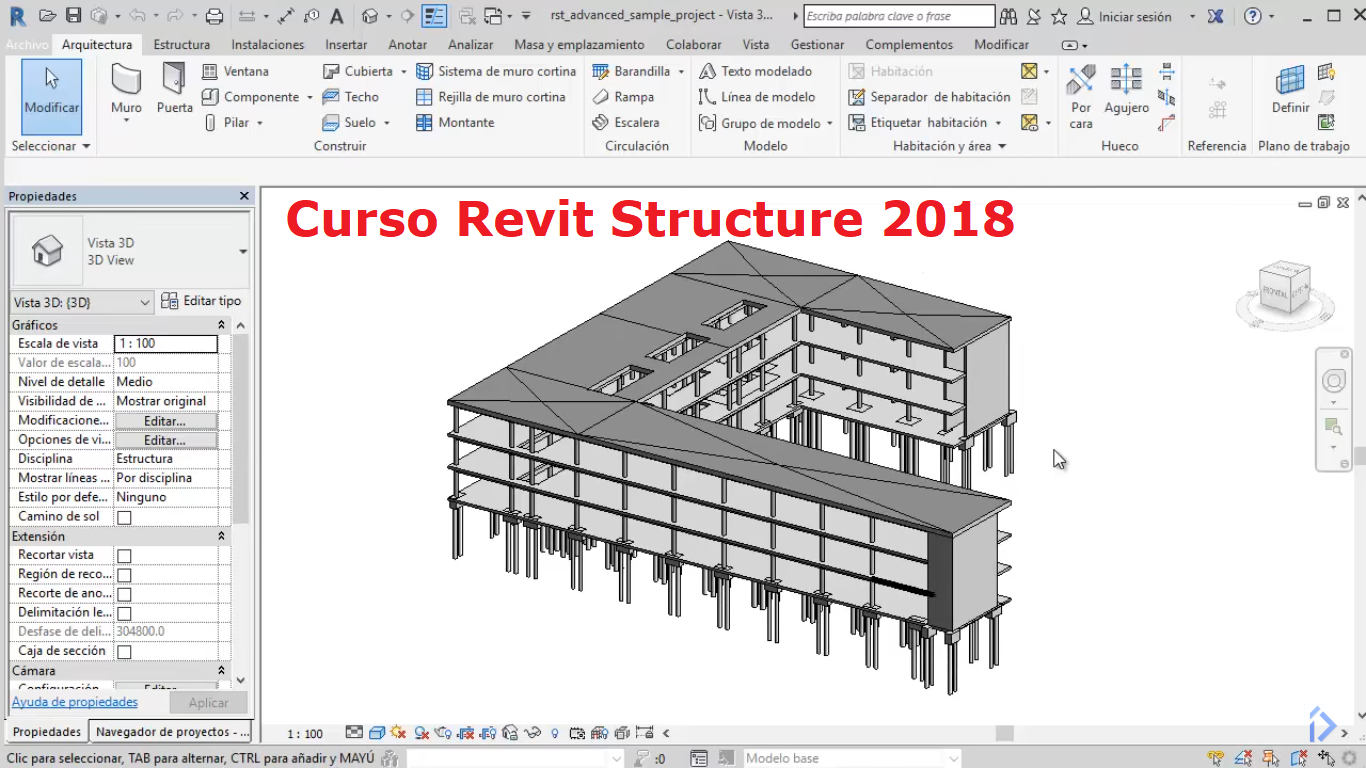Open the Insertar menu tab
The image size is (1366, 768).
click(345, 44)
